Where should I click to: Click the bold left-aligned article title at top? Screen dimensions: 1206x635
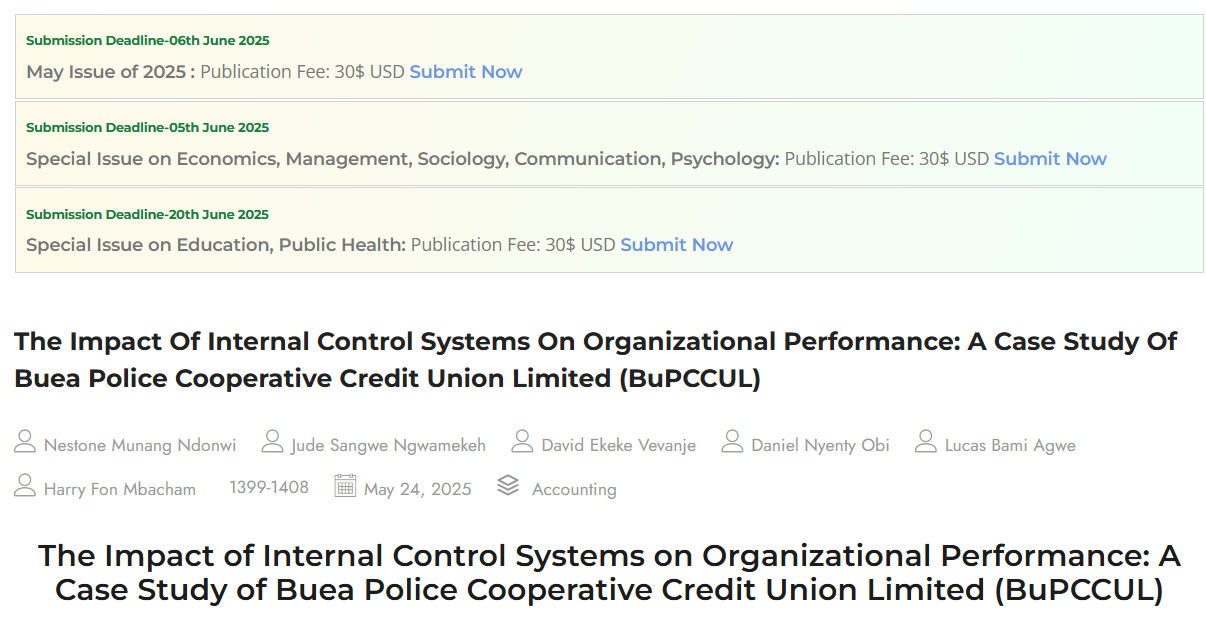click(596, 360)
